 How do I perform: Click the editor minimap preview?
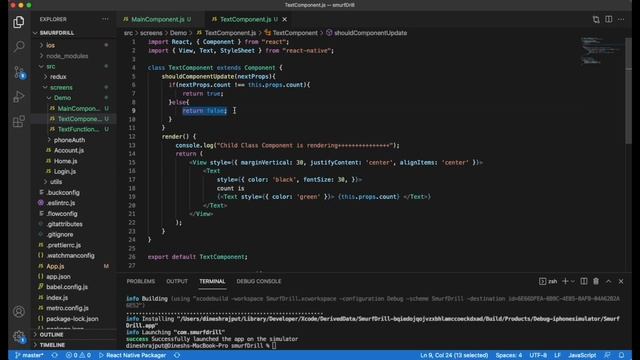tap(601, 51)
